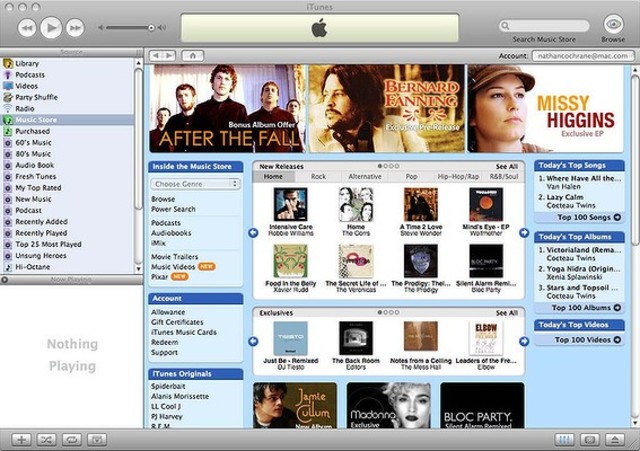
Task: Click the store forward arrow
Action: tap(169, 56)
